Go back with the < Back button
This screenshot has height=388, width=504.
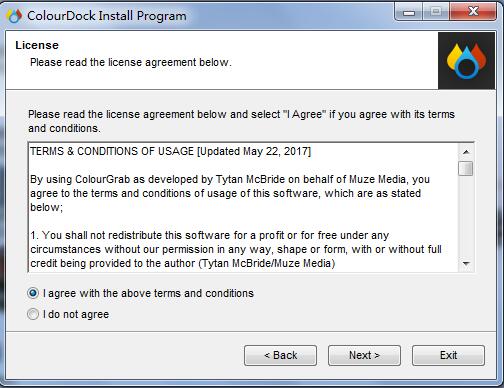tap(280, 355)
